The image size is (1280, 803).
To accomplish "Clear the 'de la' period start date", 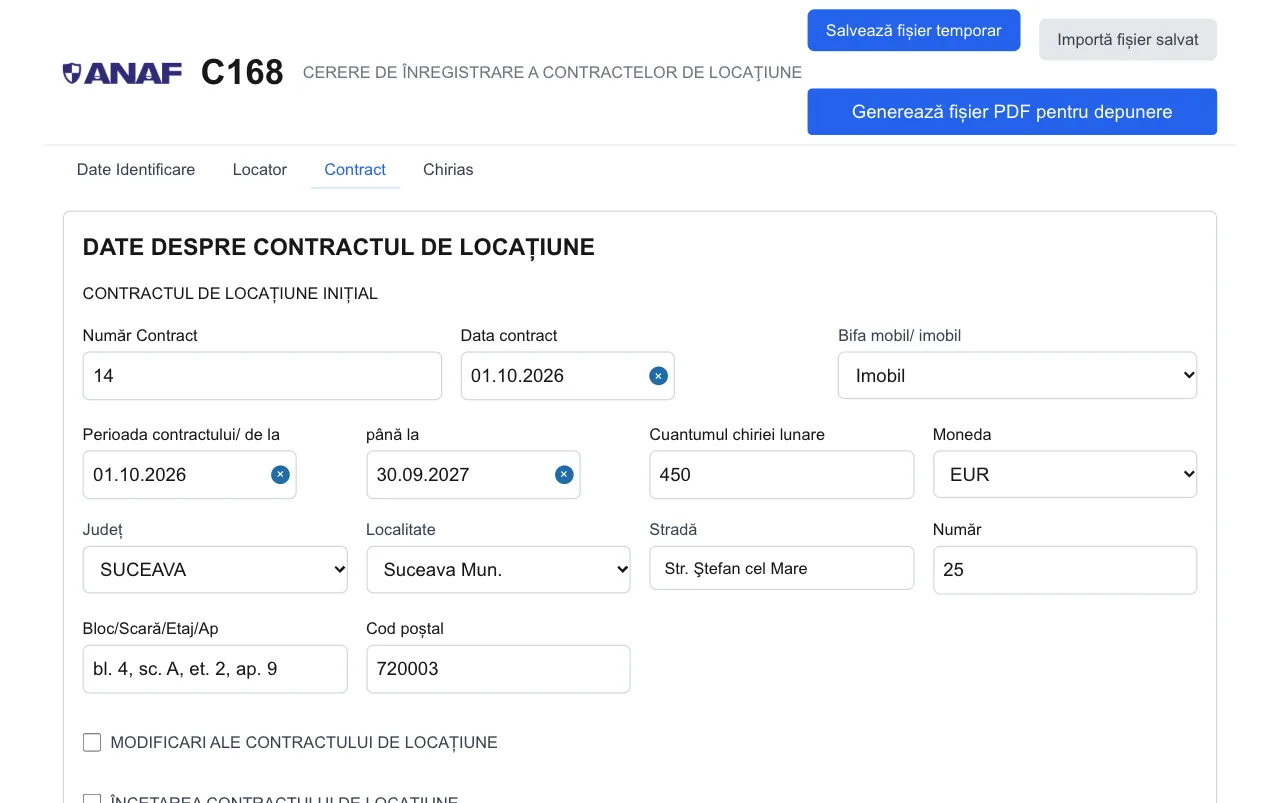I will 280,475.
